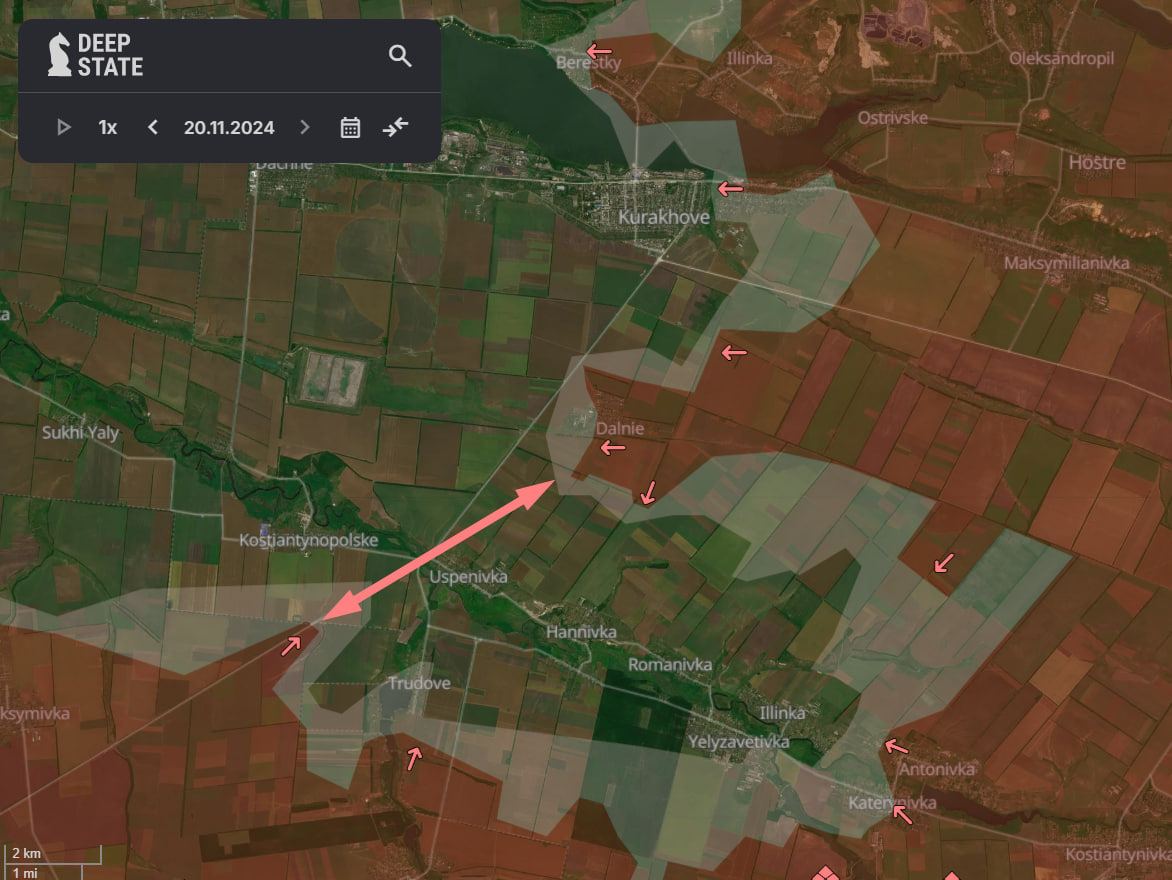1172x880 pixels.
Task: Change the 1x playback speed
Action: (x=107, y=127)
